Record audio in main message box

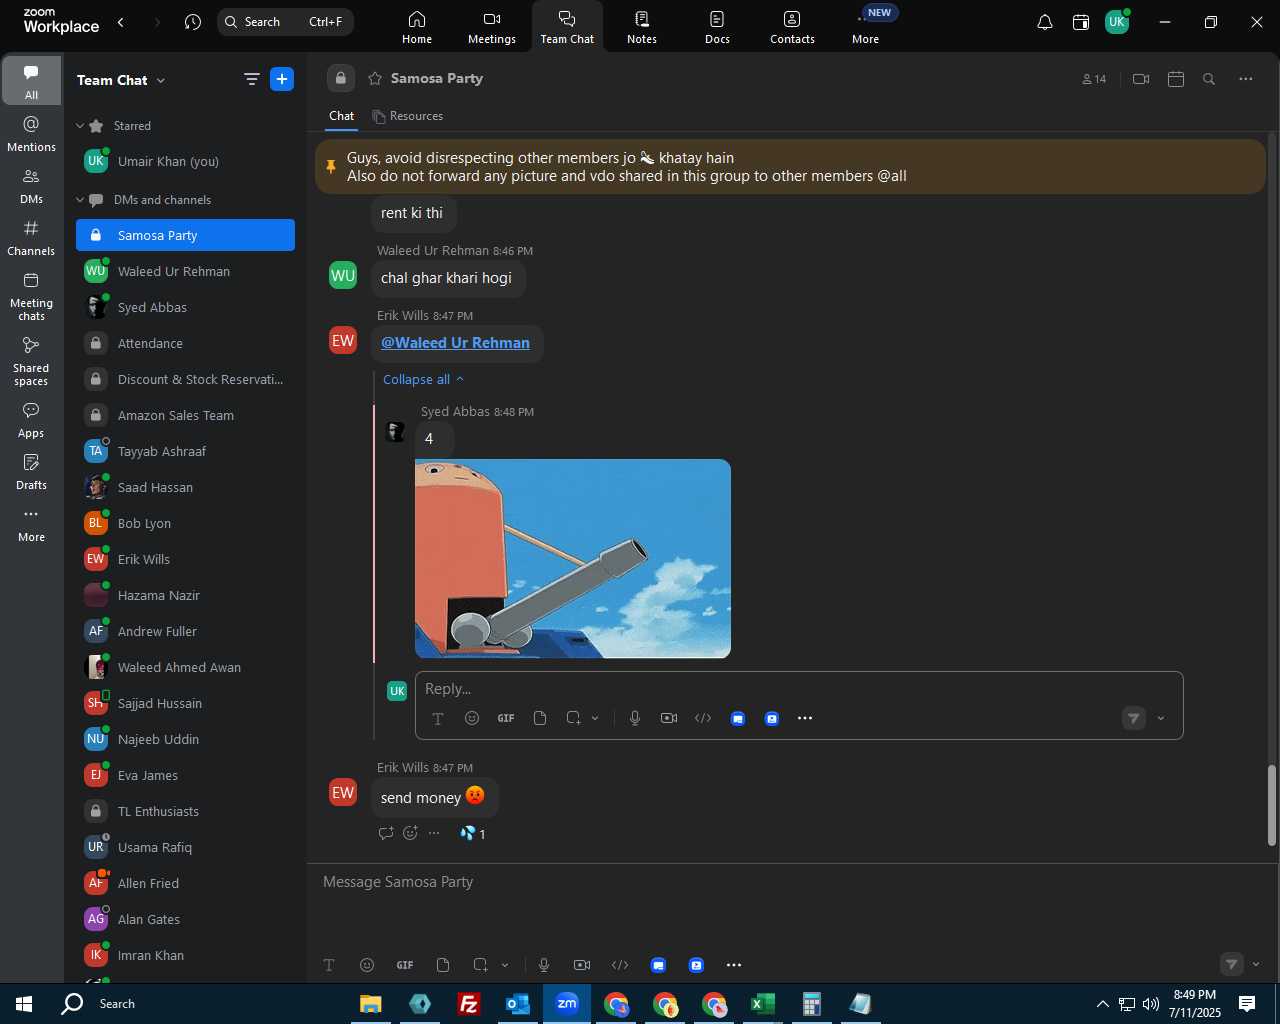(544, 965)
